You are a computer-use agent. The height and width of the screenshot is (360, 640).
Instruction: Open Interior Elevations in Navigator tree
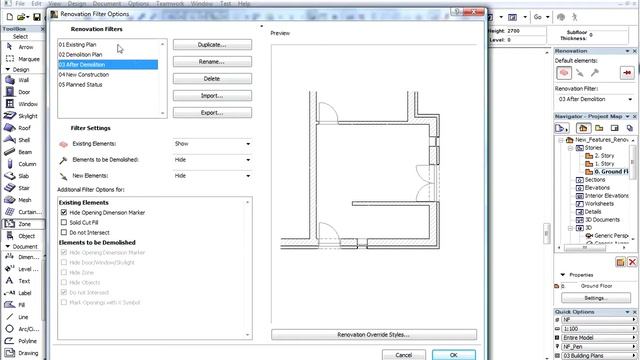[602, 196]
